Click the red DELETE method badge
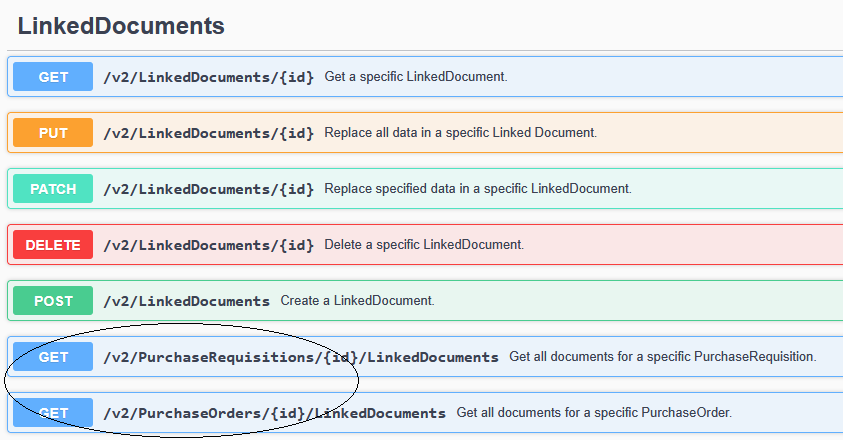The height and width of the screenshot is (440, 843). pyautogui.click(x=53, y=245)
